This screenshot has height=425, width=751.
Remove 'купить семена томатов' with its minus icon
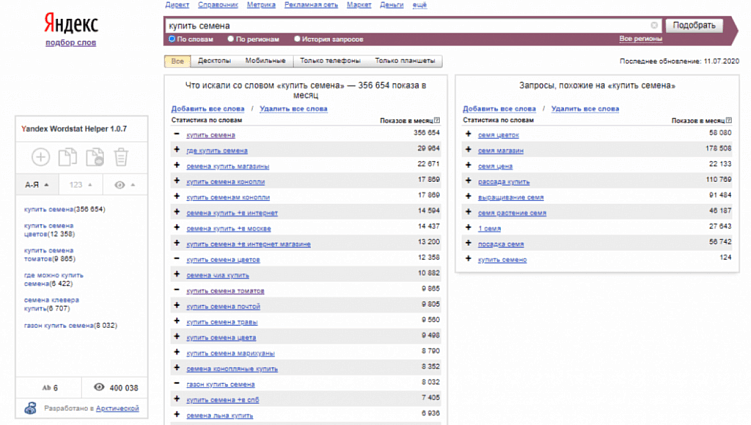177,290
